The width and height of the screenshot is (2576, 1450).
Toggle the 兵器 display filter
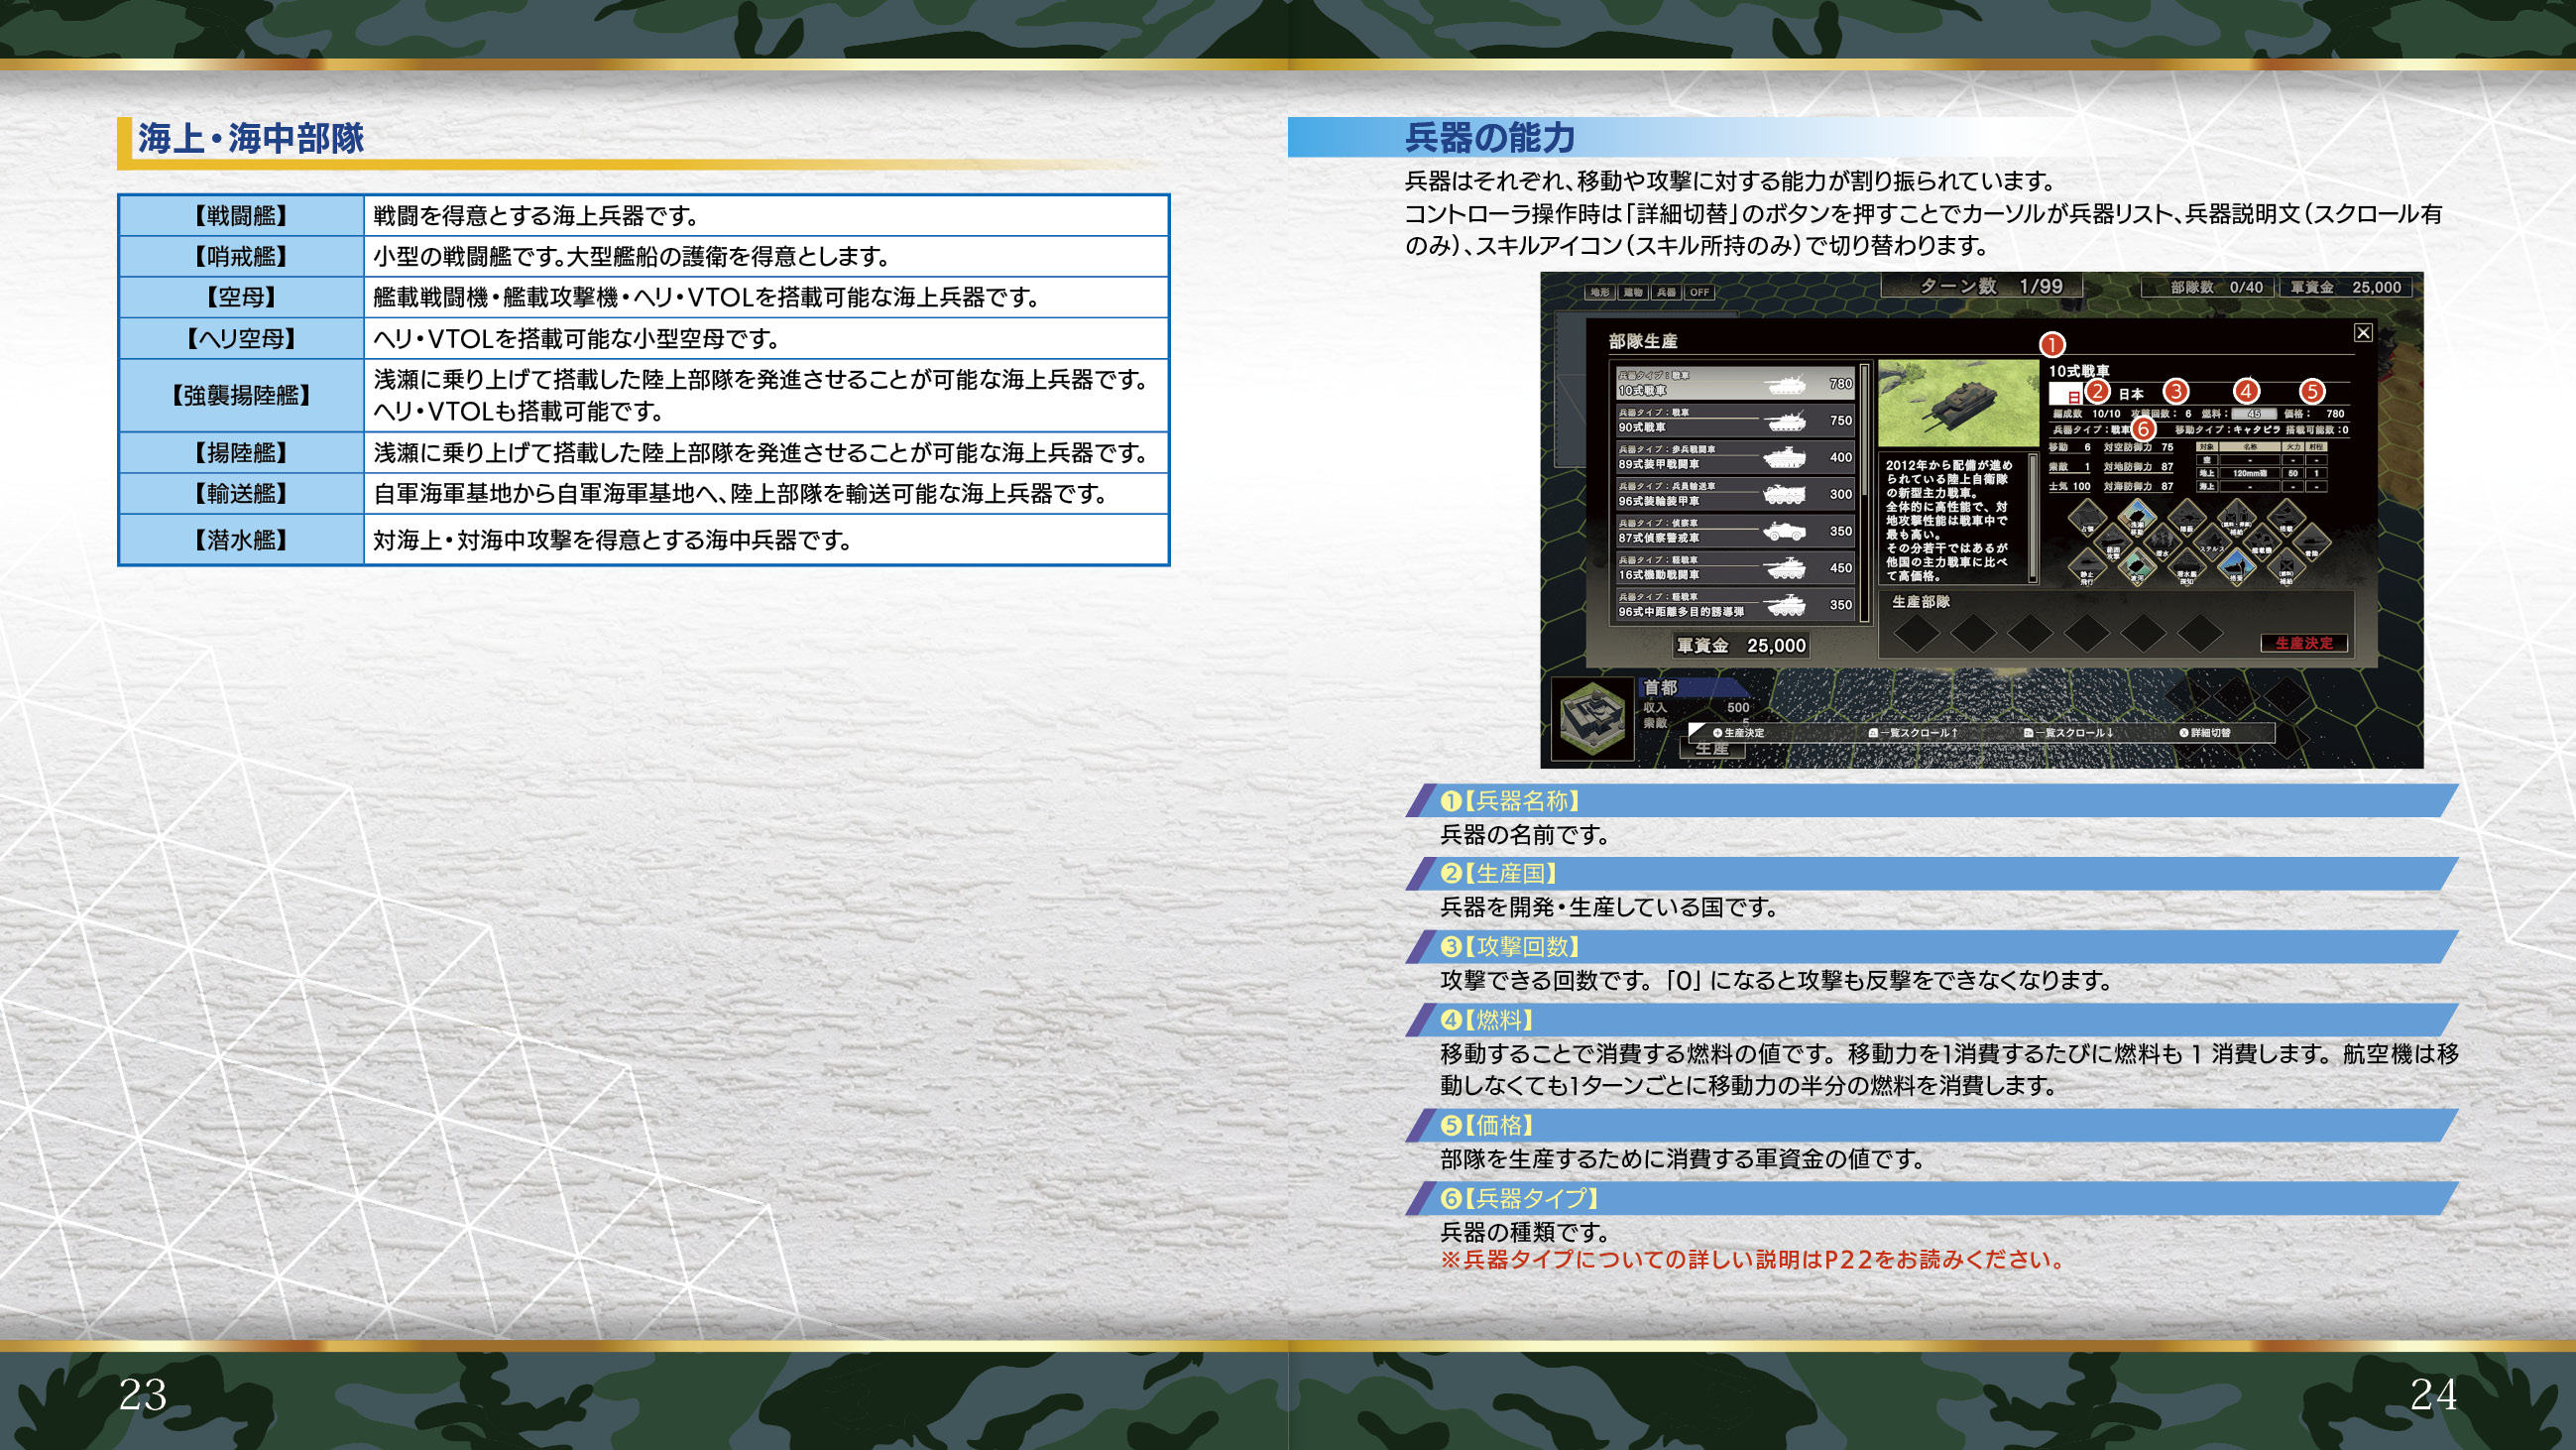tap(1666, 292)
